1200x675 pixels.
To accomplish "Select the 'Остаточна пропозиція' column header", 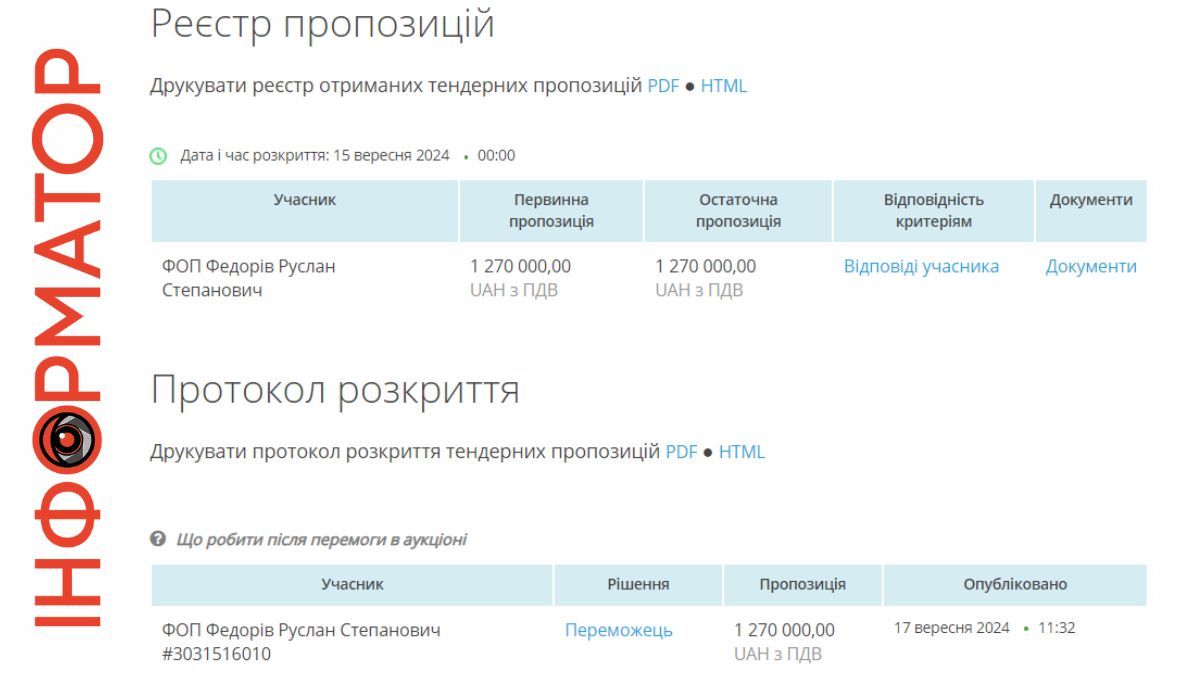I will [737, 210].
